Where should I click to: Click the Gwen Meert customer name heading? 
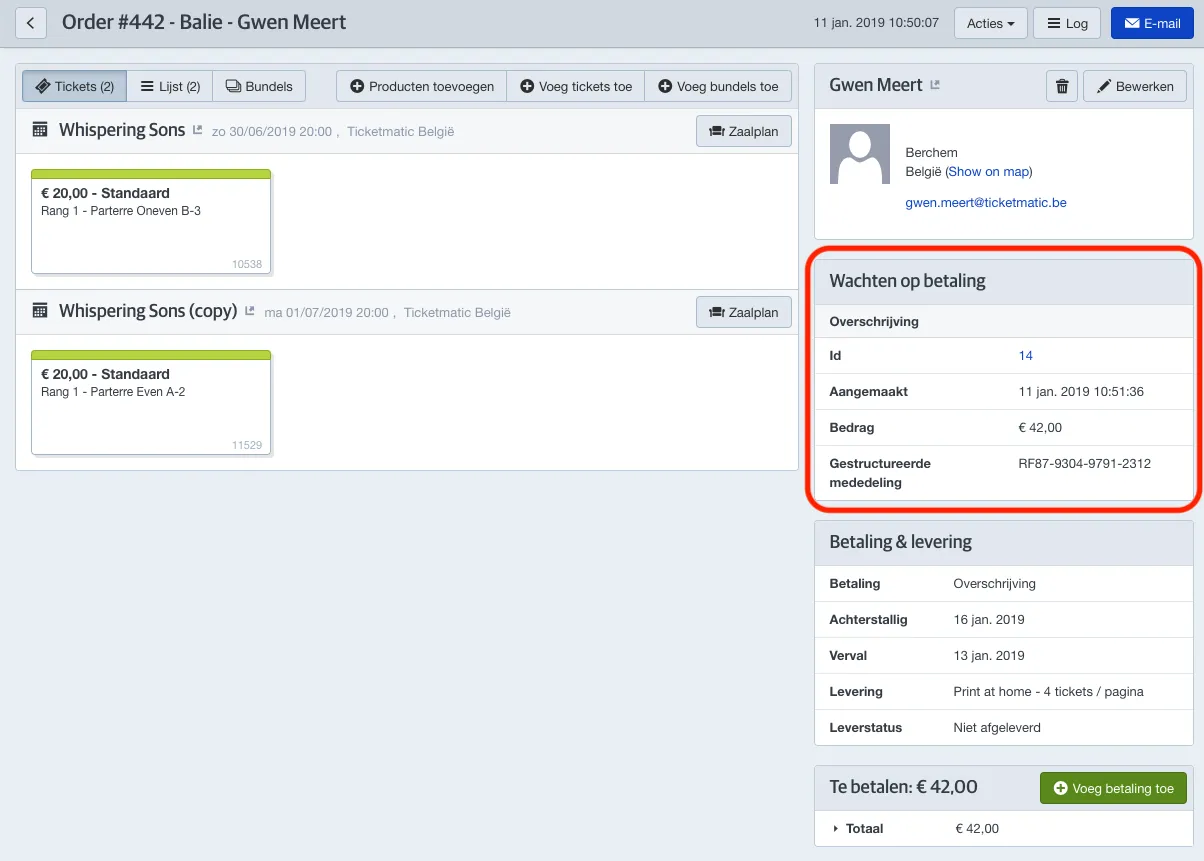pos(876,85)
